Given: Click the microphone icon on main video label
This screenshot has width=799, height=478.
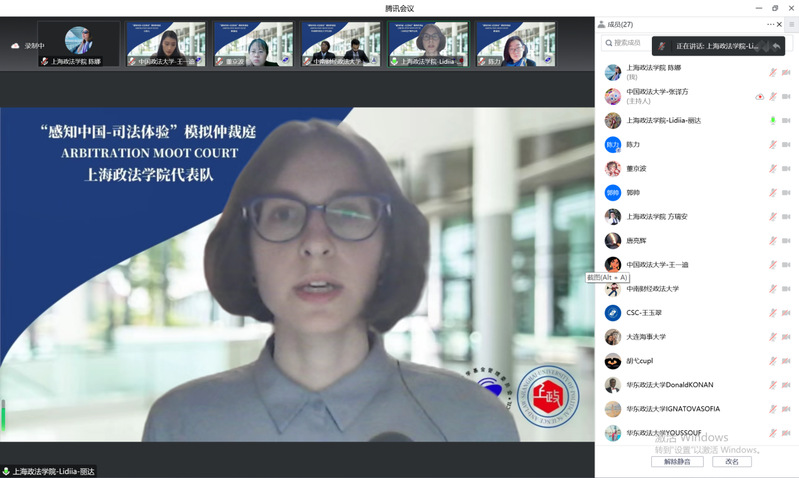Looking at the screenshot, I should point(6,471).
